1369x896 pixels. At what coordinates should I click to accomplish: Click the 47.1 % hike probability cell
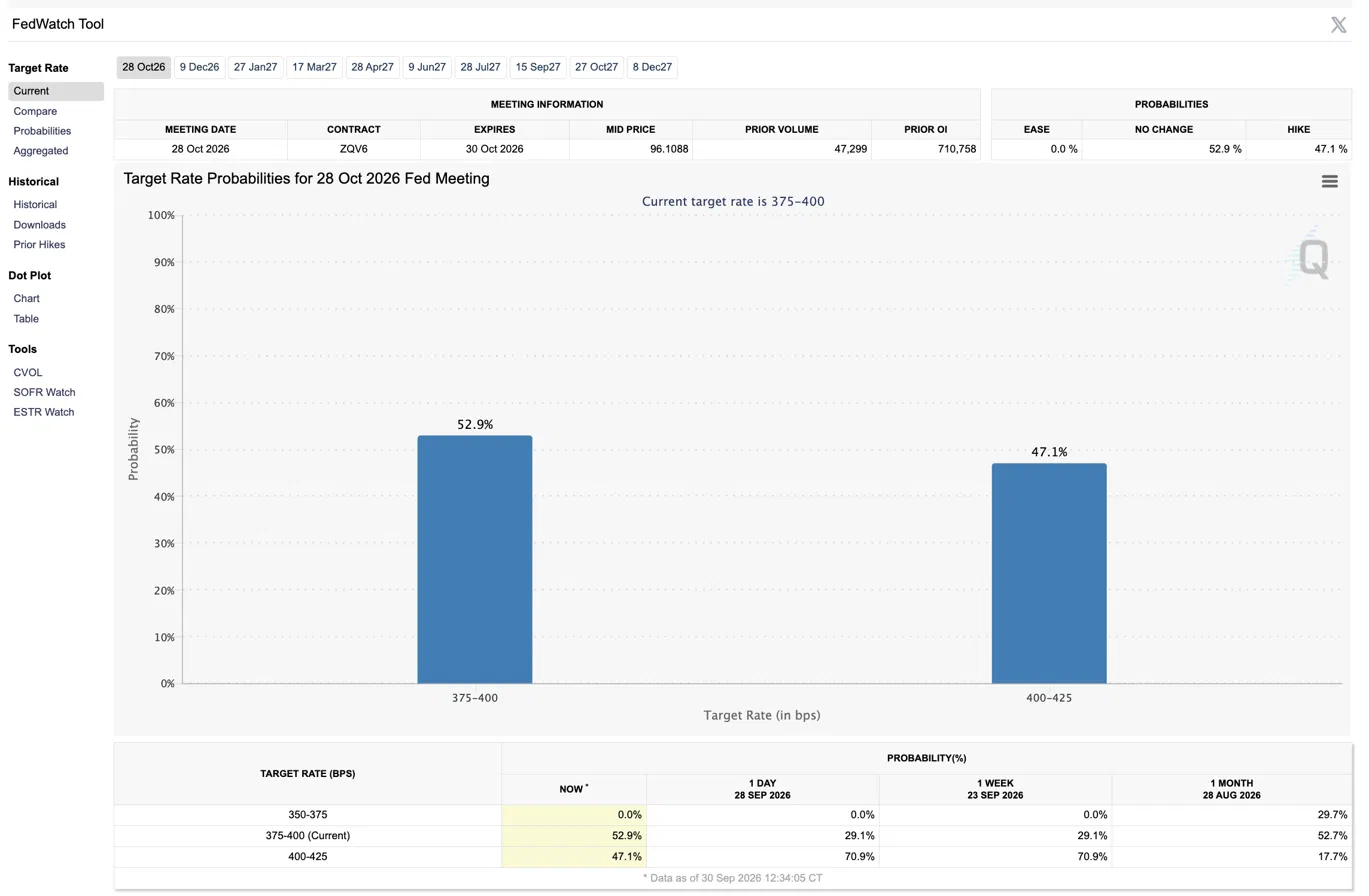[x=1299, y=149]
